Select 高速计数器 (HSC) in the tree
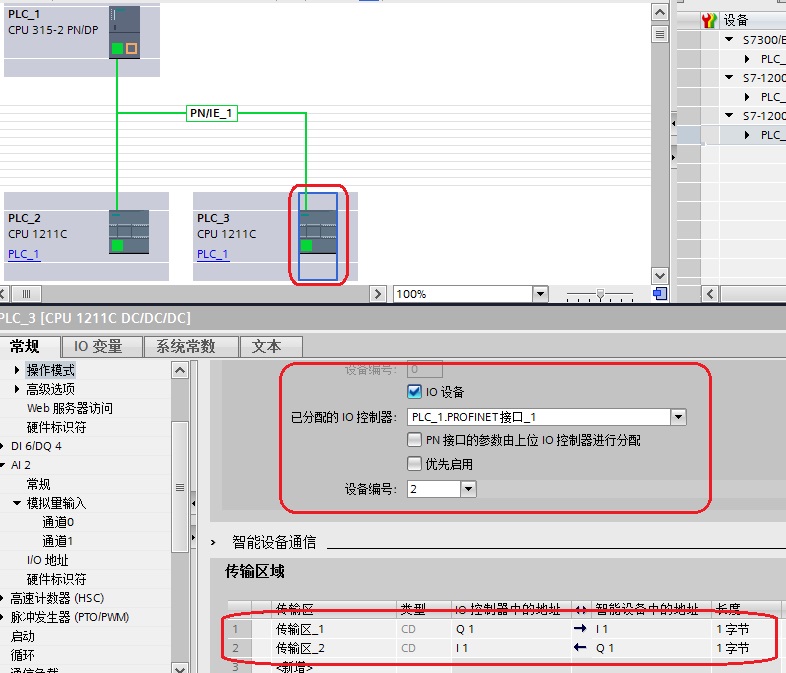Image resolution: width=786 pixels, height=673 pixels. [57, 598]
